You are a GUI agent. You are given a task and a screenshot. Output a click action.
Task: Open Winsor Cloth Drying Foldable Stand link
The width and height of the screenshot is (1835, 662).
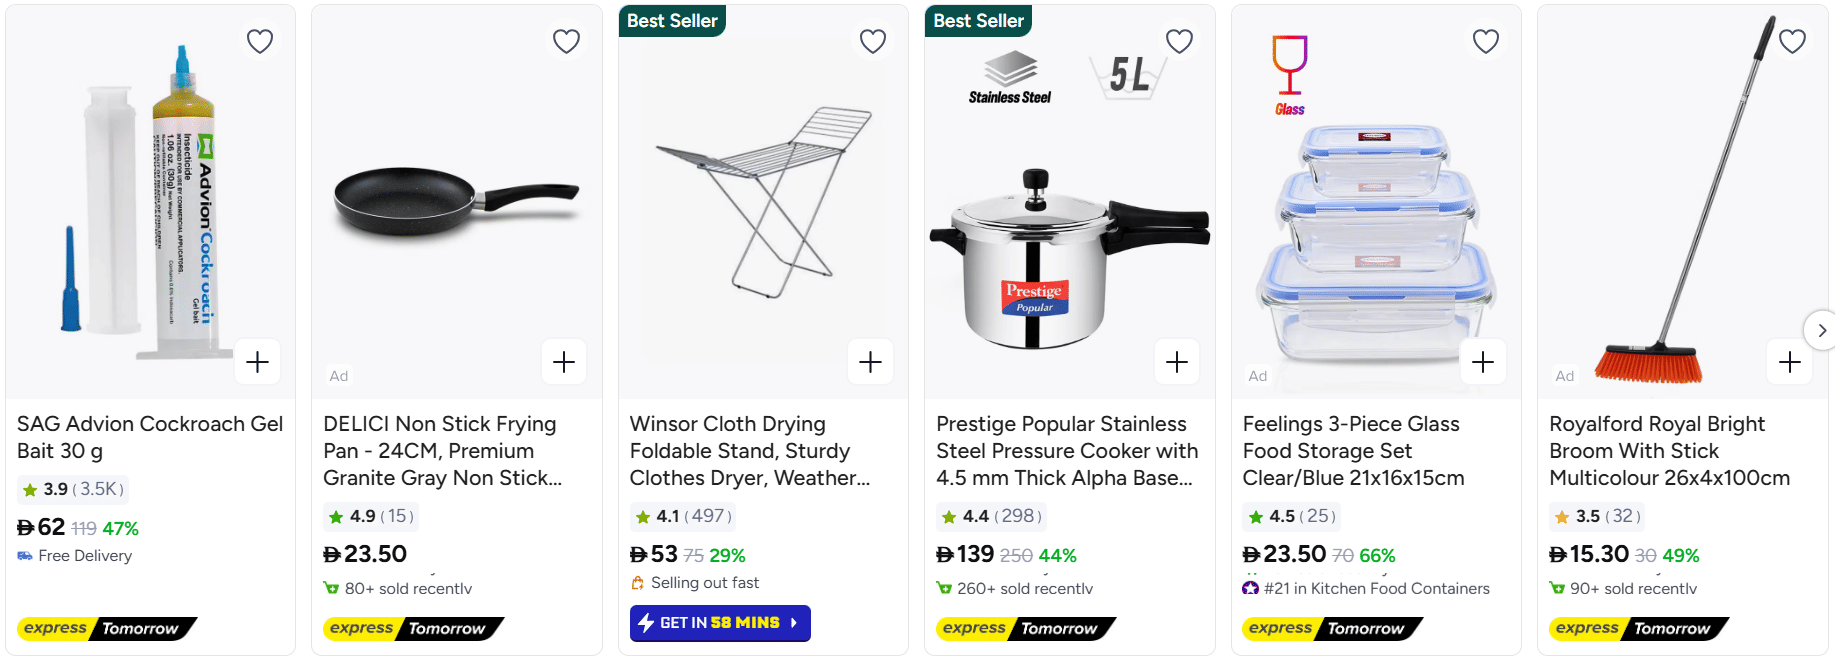click(x=749, y=451)
